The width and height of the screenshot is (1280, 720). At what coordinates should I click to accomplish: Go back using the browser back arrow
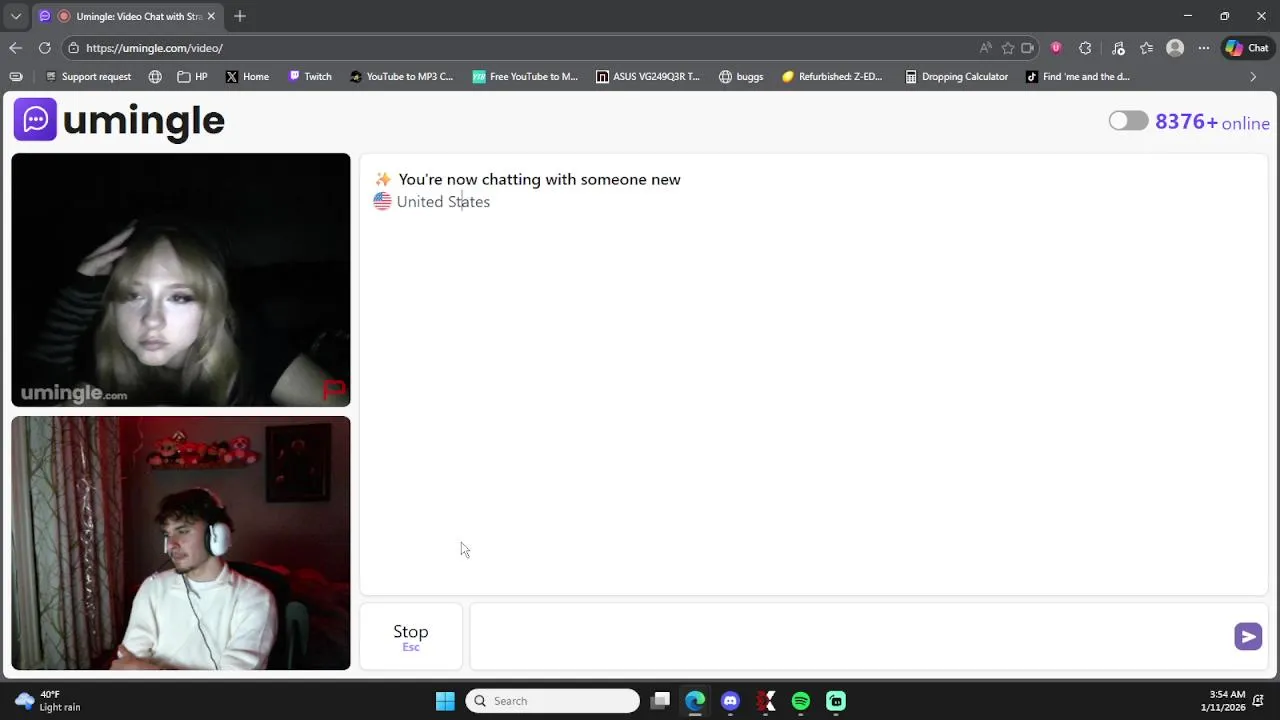click(15, 48)
